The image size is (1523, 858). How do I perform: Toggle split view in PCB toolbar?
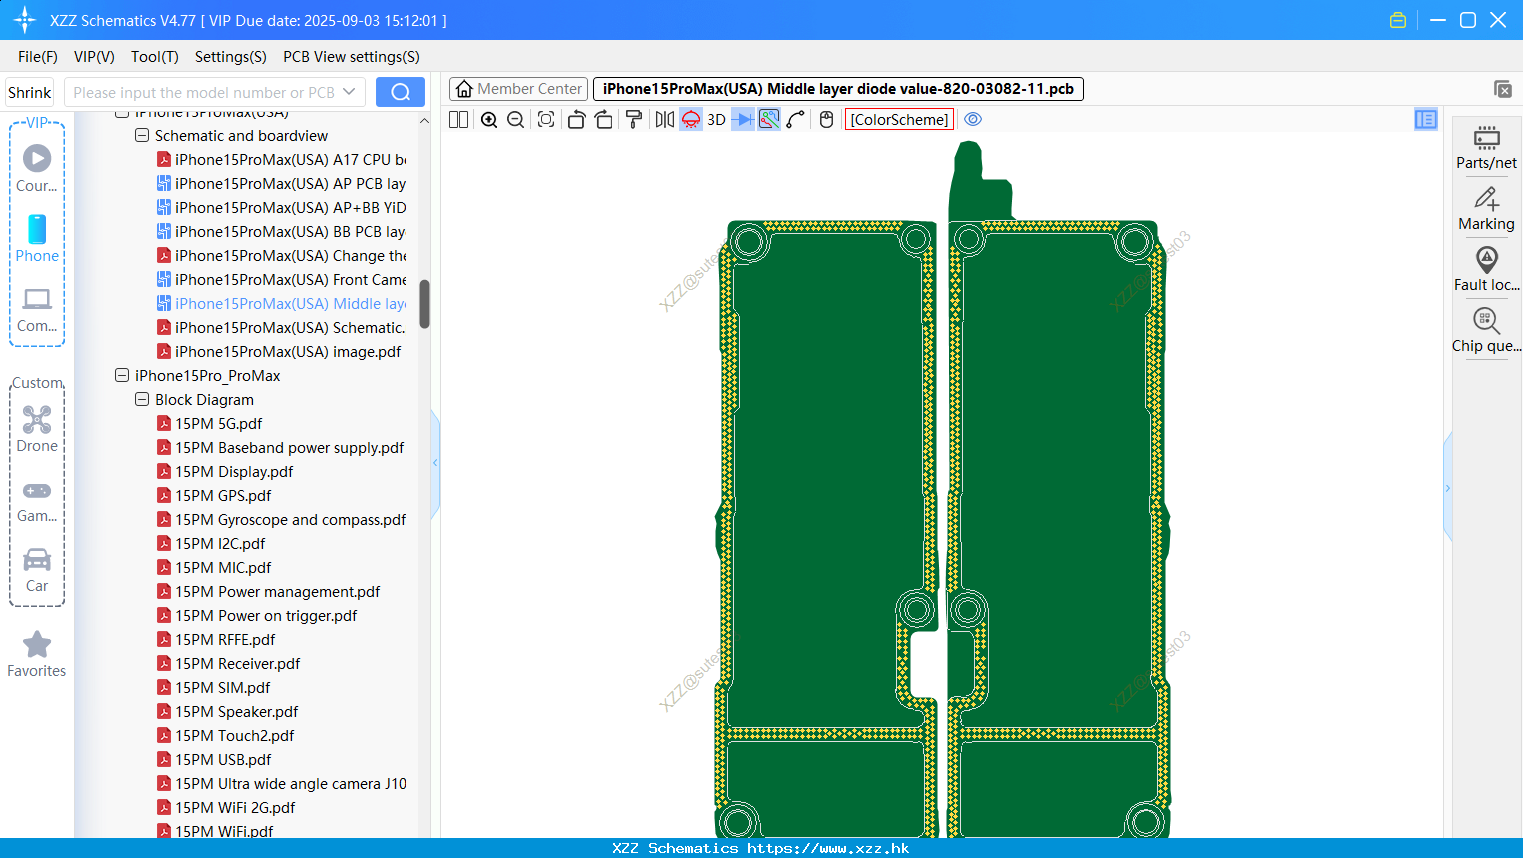(458, 120)
